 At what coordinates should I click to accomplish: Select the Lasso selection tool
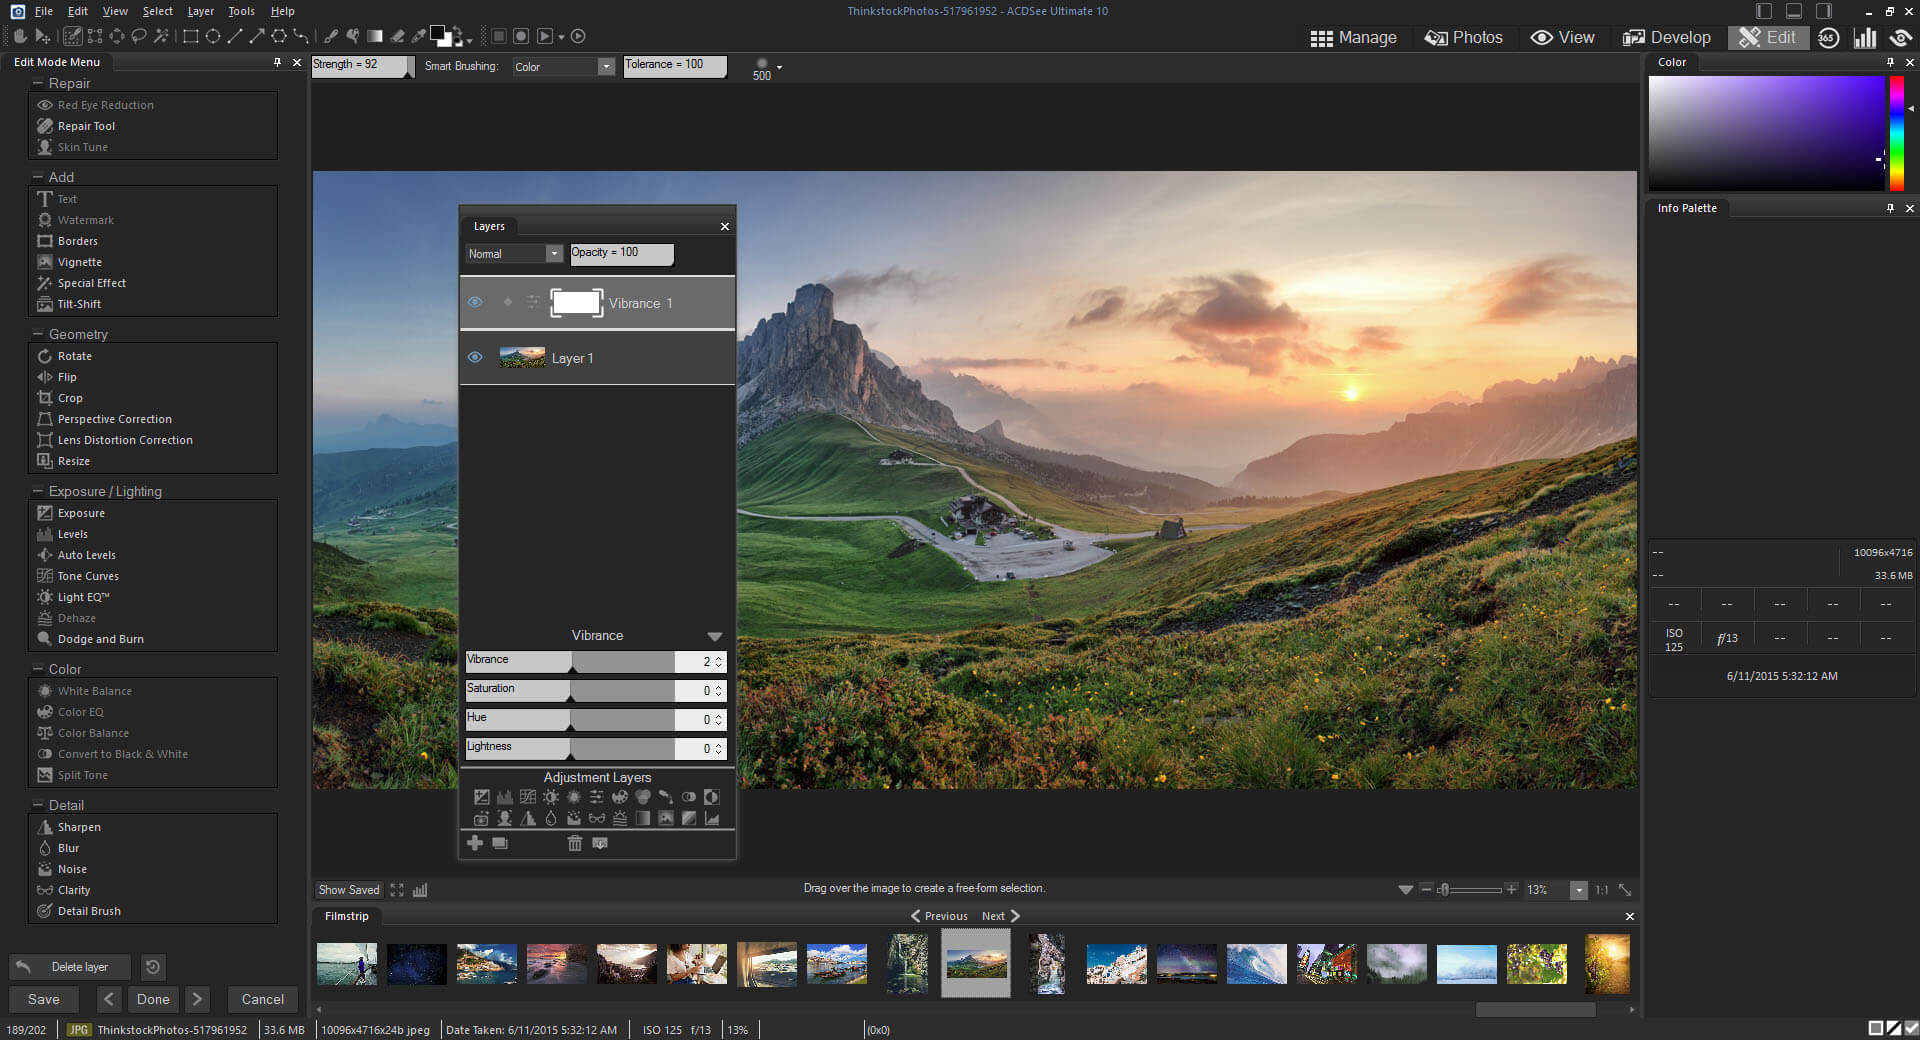(139, 36)
